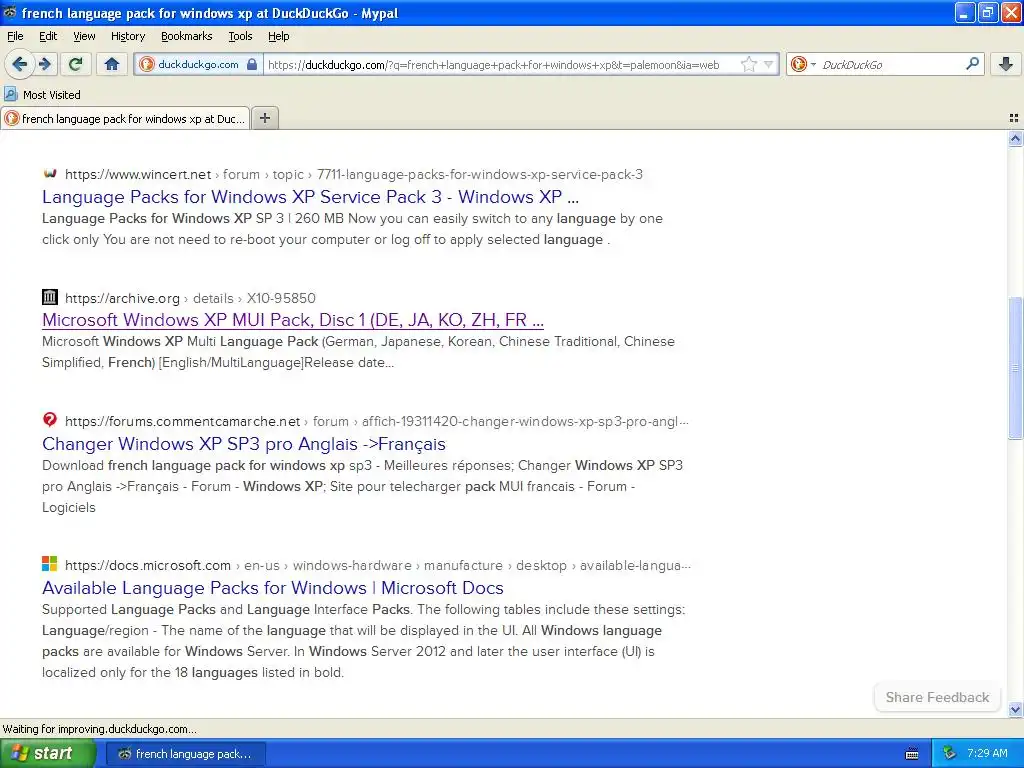Screen dimensions: 1024x768
Task: Click the 7:29 AM clock
Action: [987, 753]
